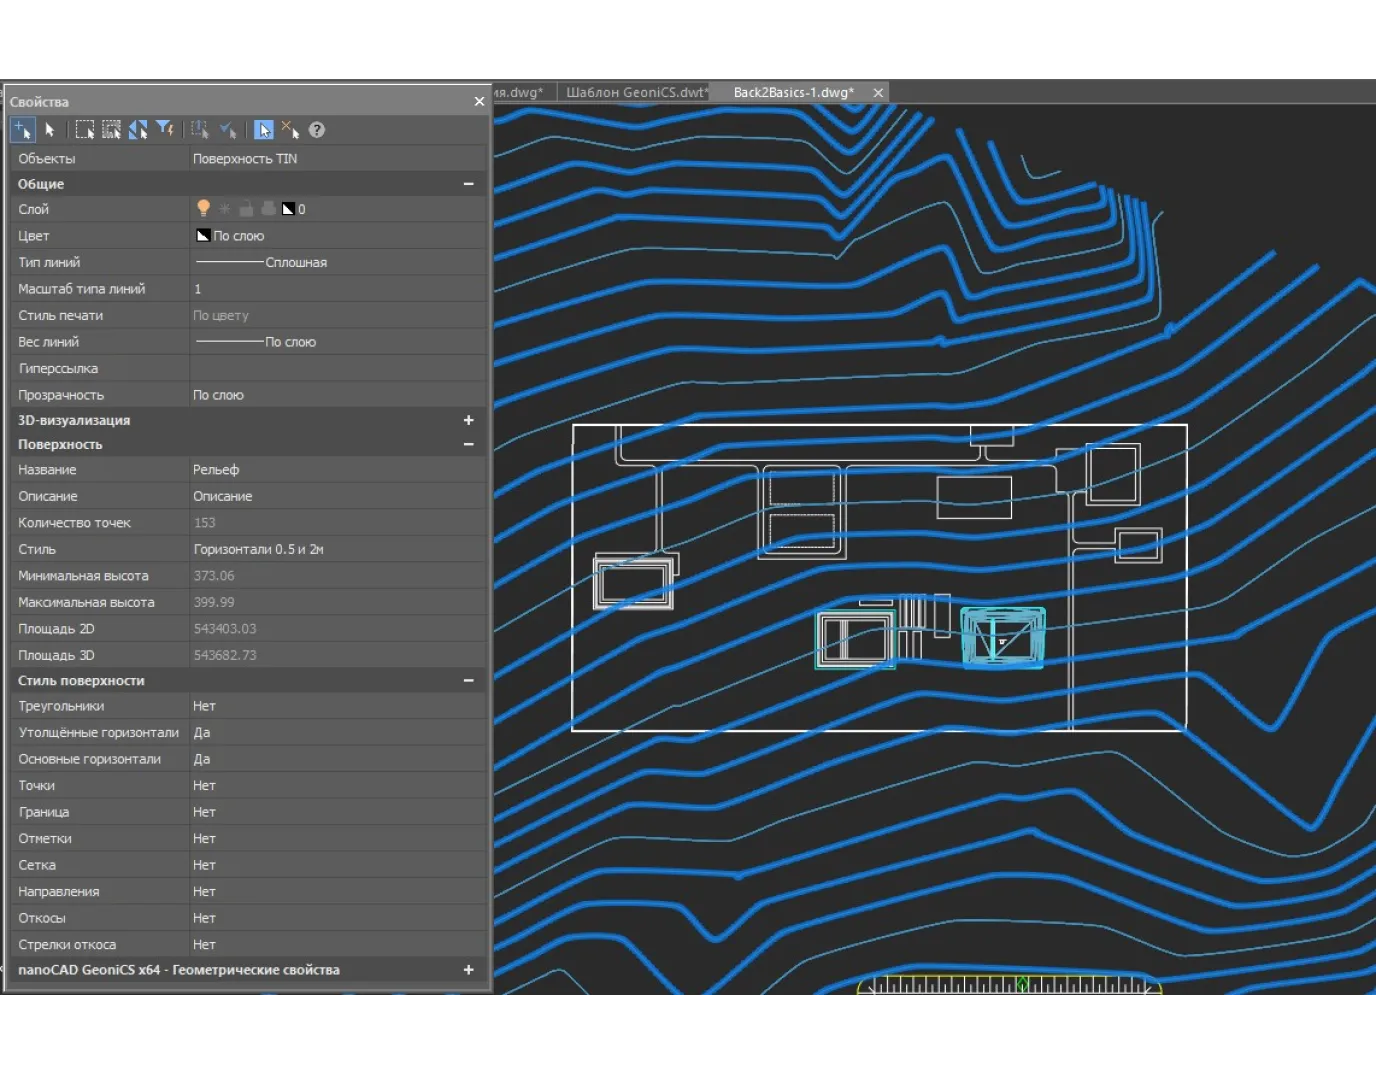Image resolution: width=1376 pixels, height=1074 pixels.
Task: Select the Back2Basics-1.dwg tab
Action: pos(793,93)
